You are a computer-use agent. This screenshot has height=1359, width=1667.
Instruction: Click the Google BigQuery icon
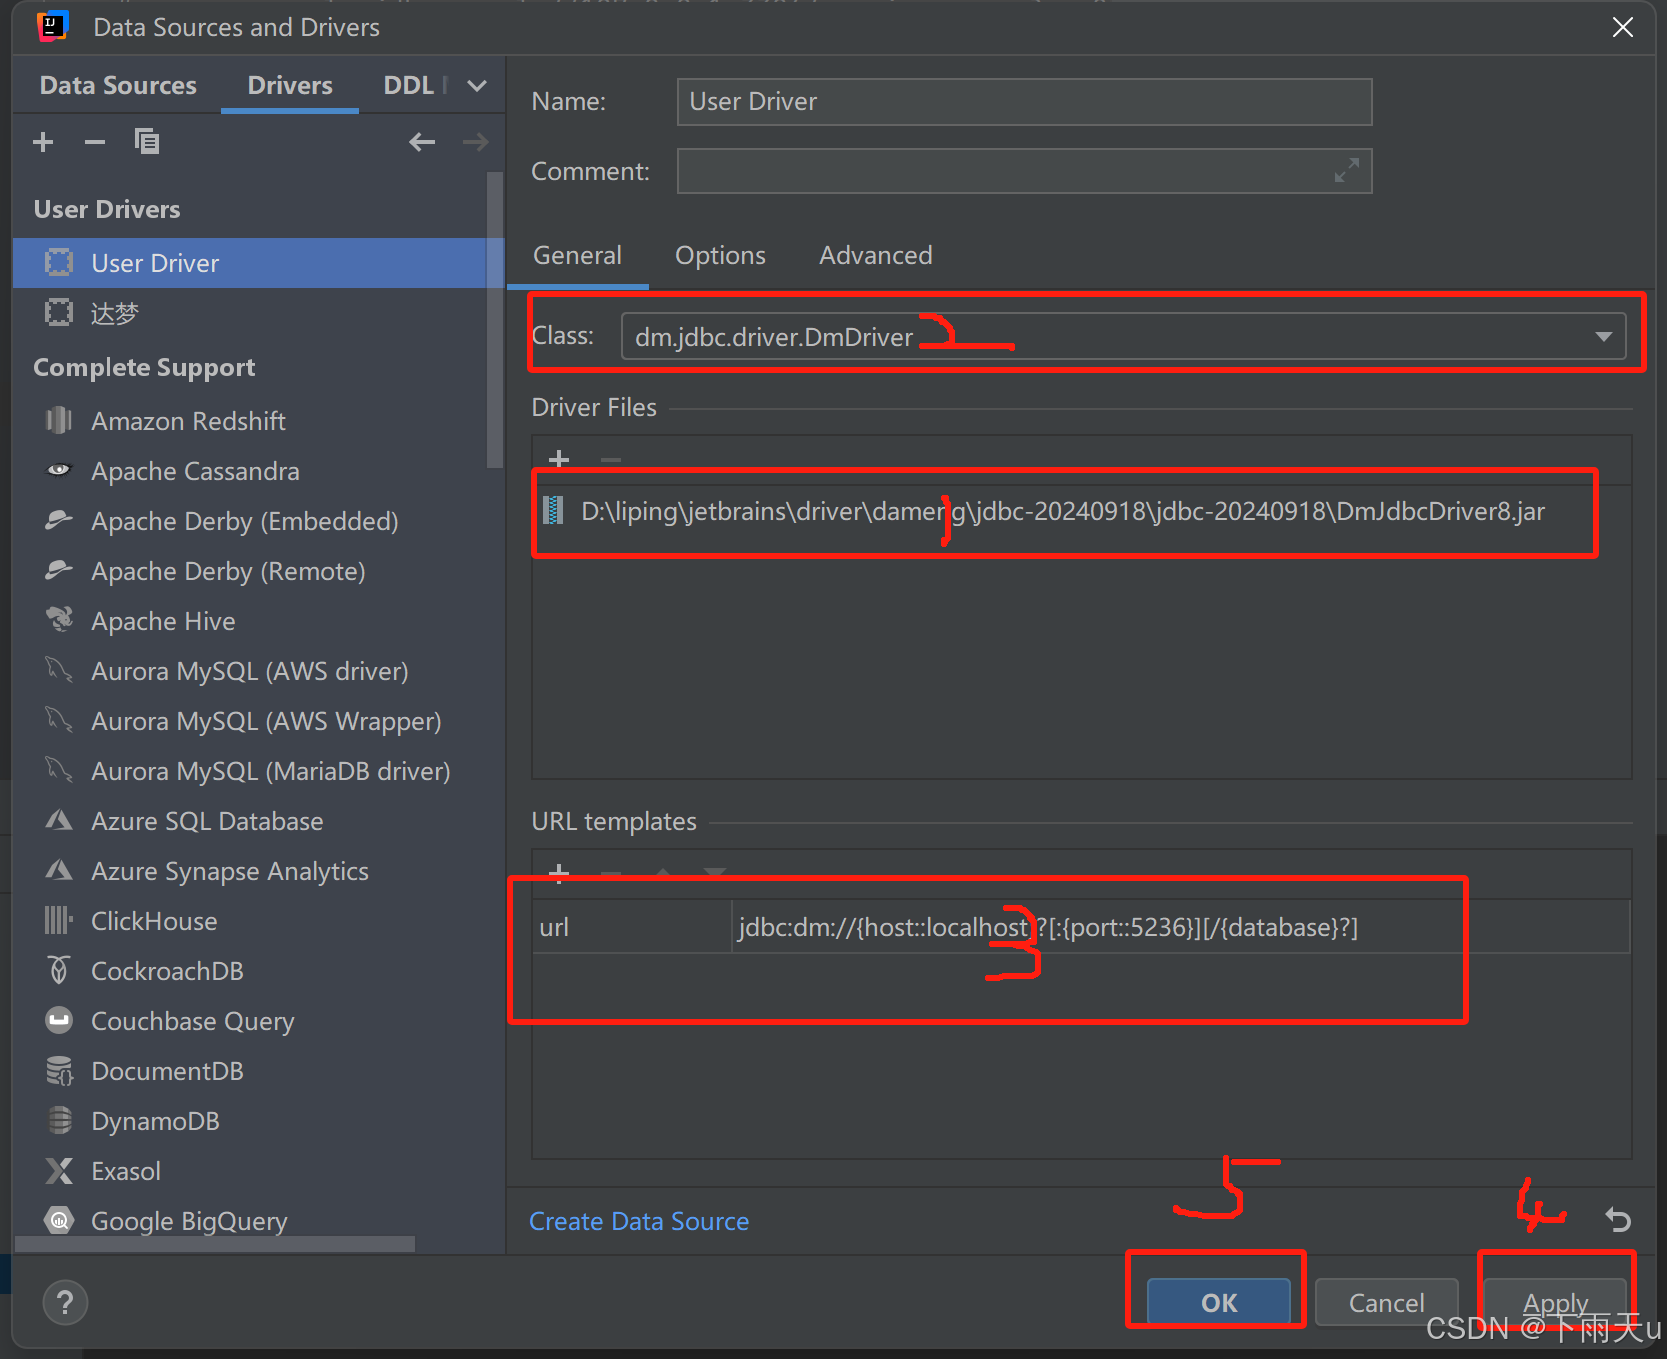pos(59,1220)
